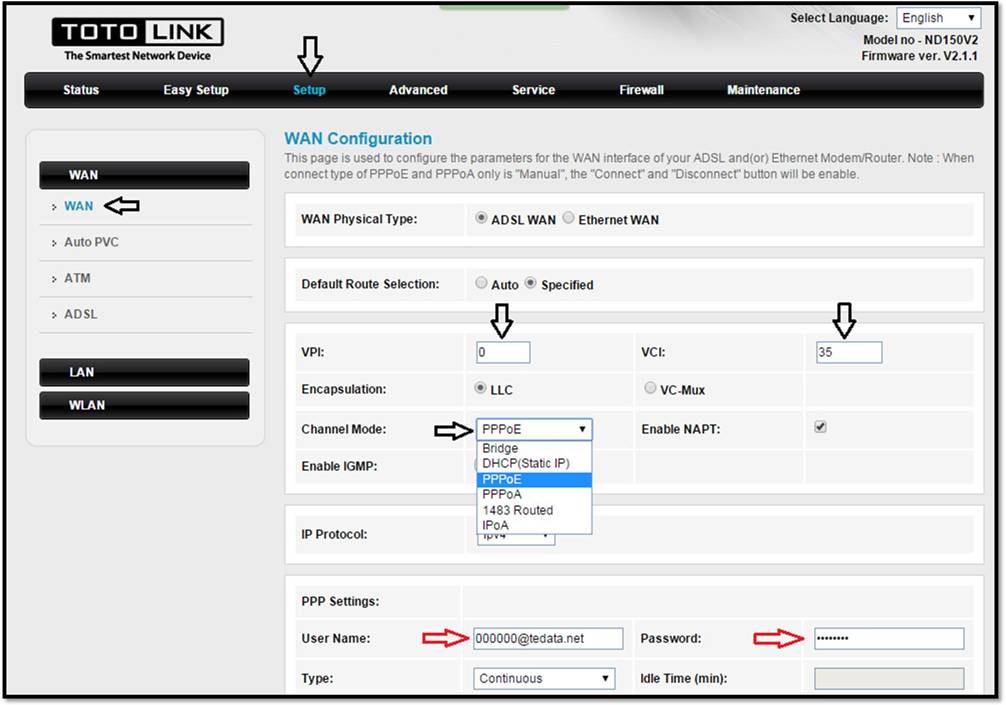This screenshot has width=1006, height=705.
Task: Choose PPPoE in the dropdown list
Action: point(534,479)
